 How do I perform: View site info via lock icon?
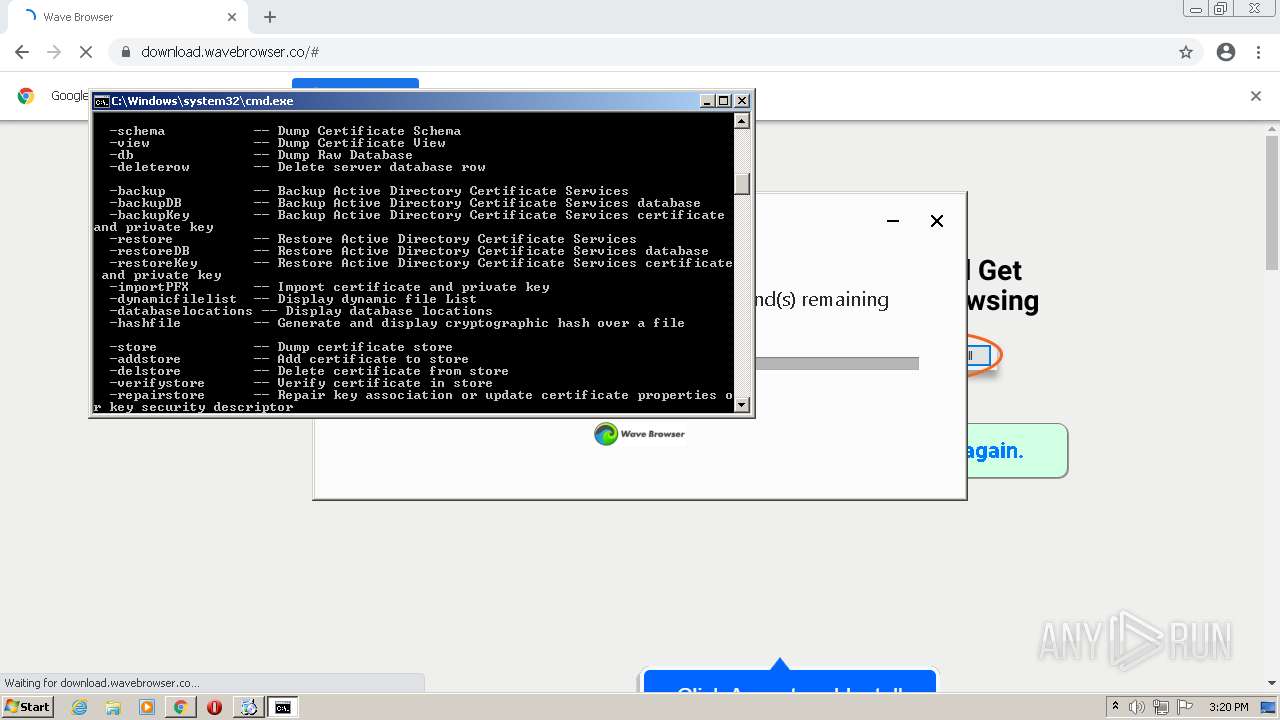pos(125,52)
